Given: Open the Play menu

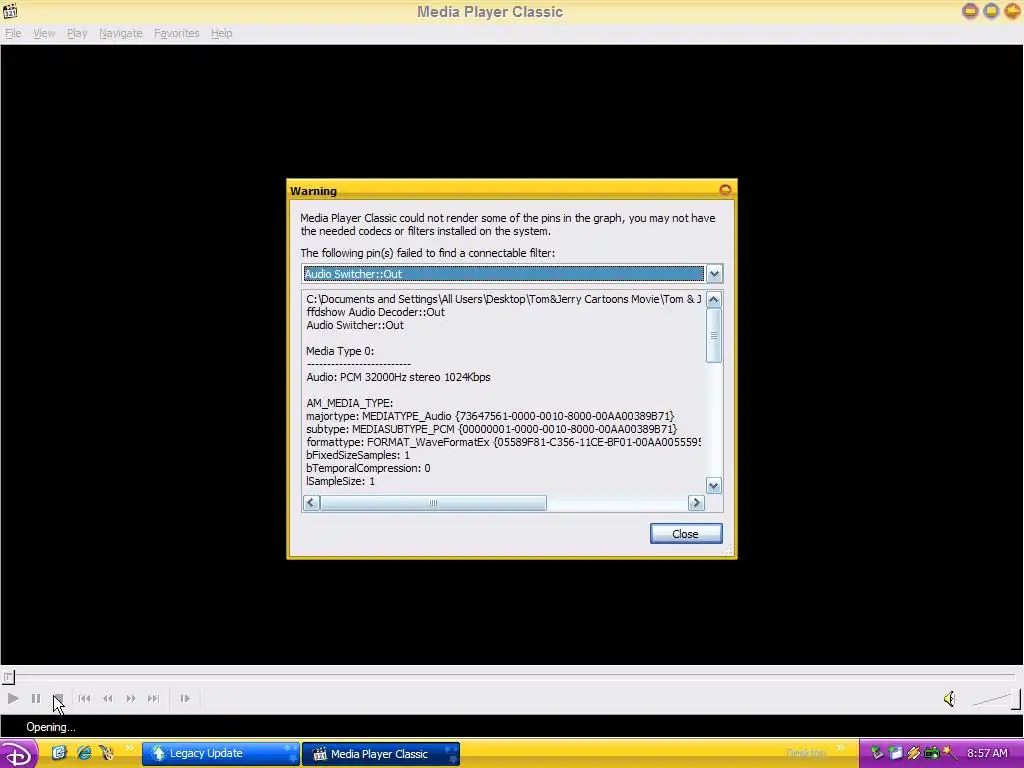Looking at the screenshot, I should (77, 33).
